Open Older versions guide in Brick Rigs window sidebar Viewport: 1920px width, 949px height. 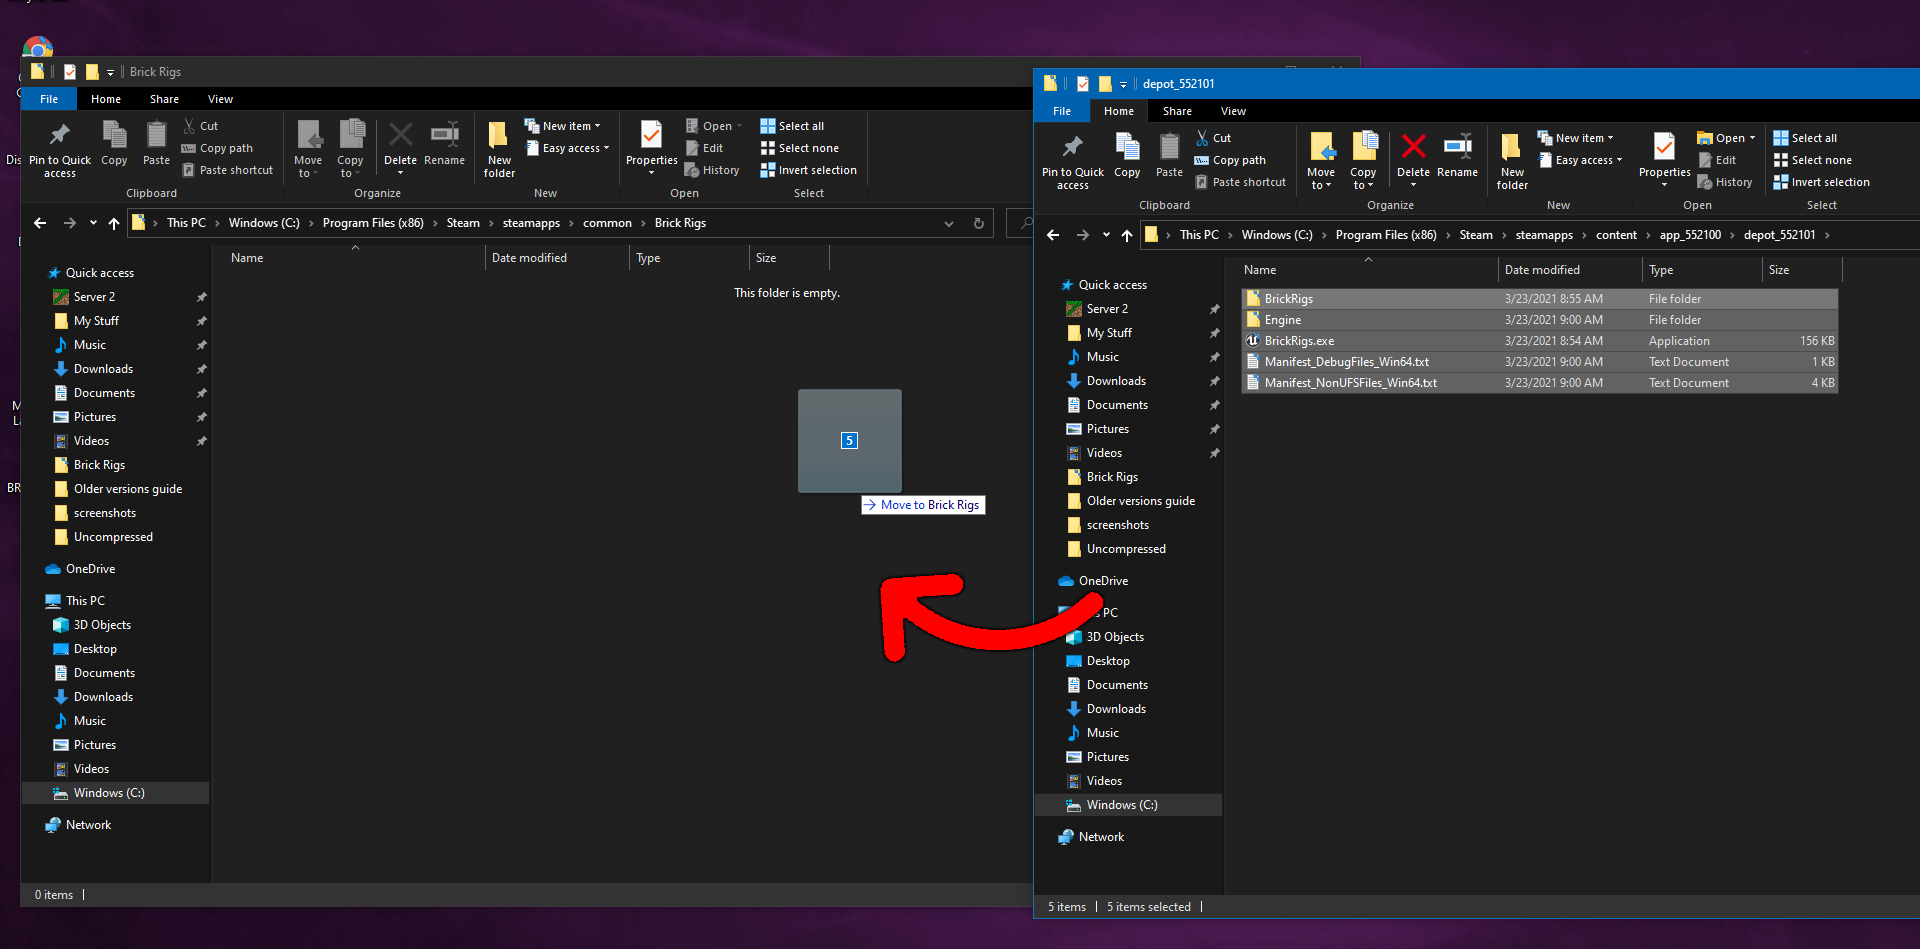tap(127, 489)
